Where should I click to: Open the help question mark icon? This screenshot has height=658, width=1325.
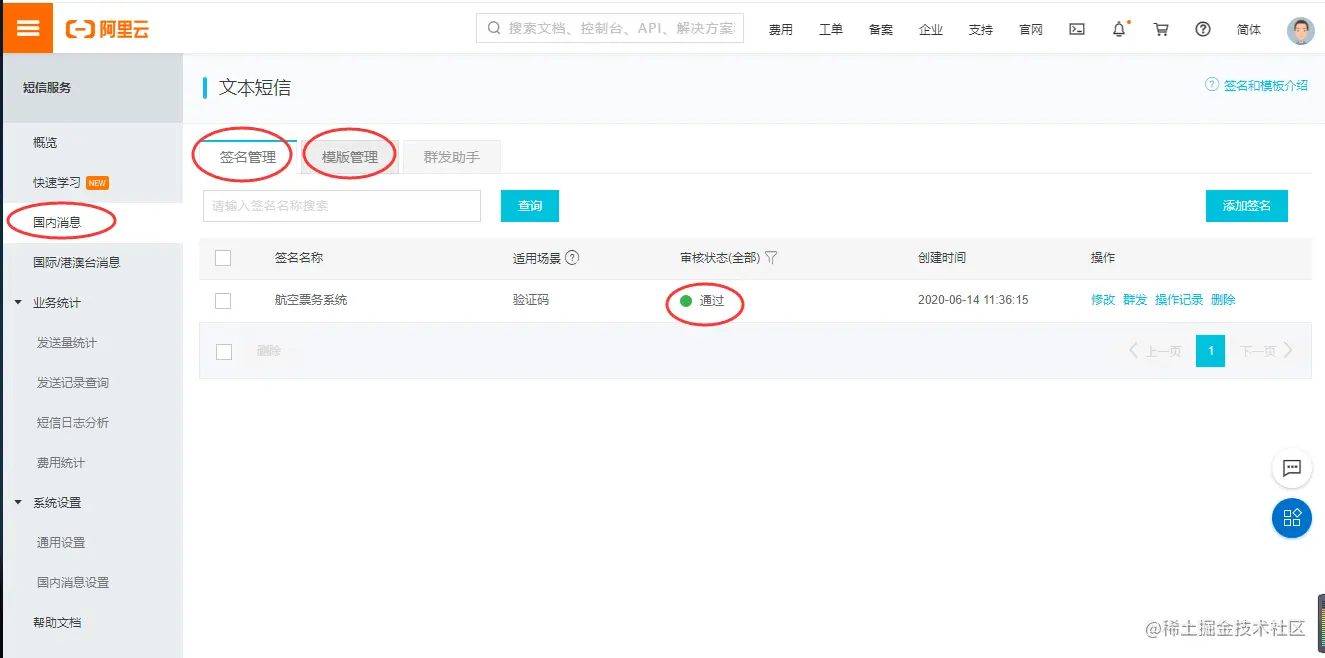pyautogui.click(x=1203, y=29)
